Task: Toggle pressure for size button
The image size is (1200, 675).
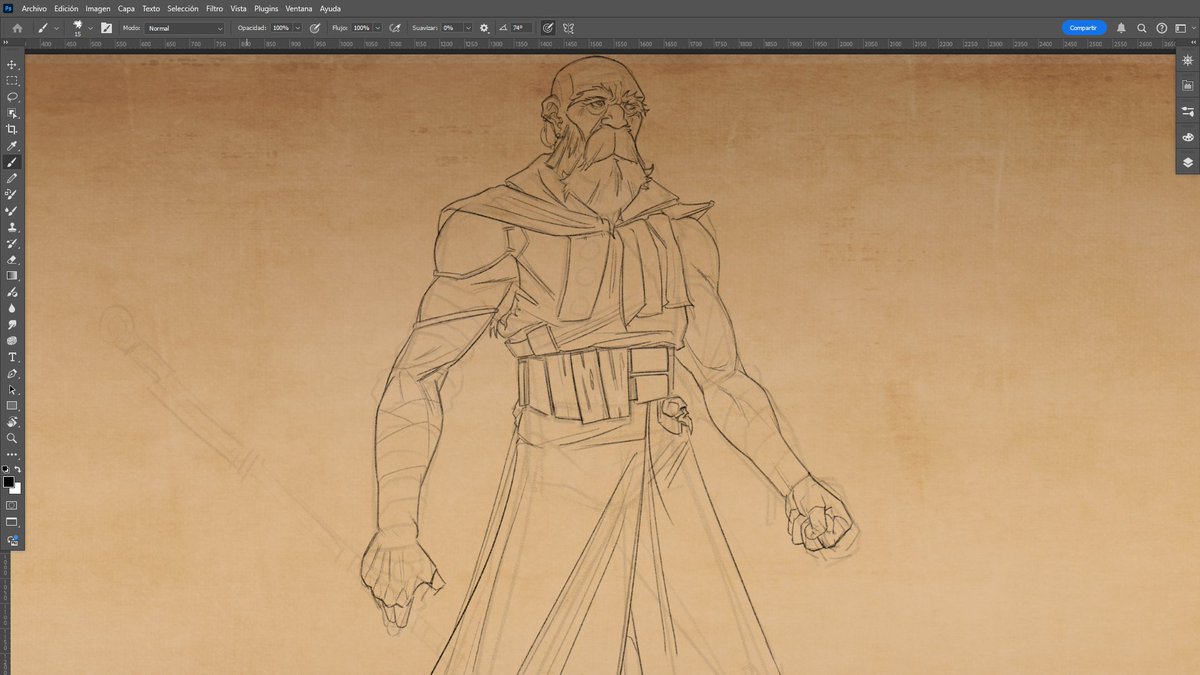Action: click(x=548, y=28)
